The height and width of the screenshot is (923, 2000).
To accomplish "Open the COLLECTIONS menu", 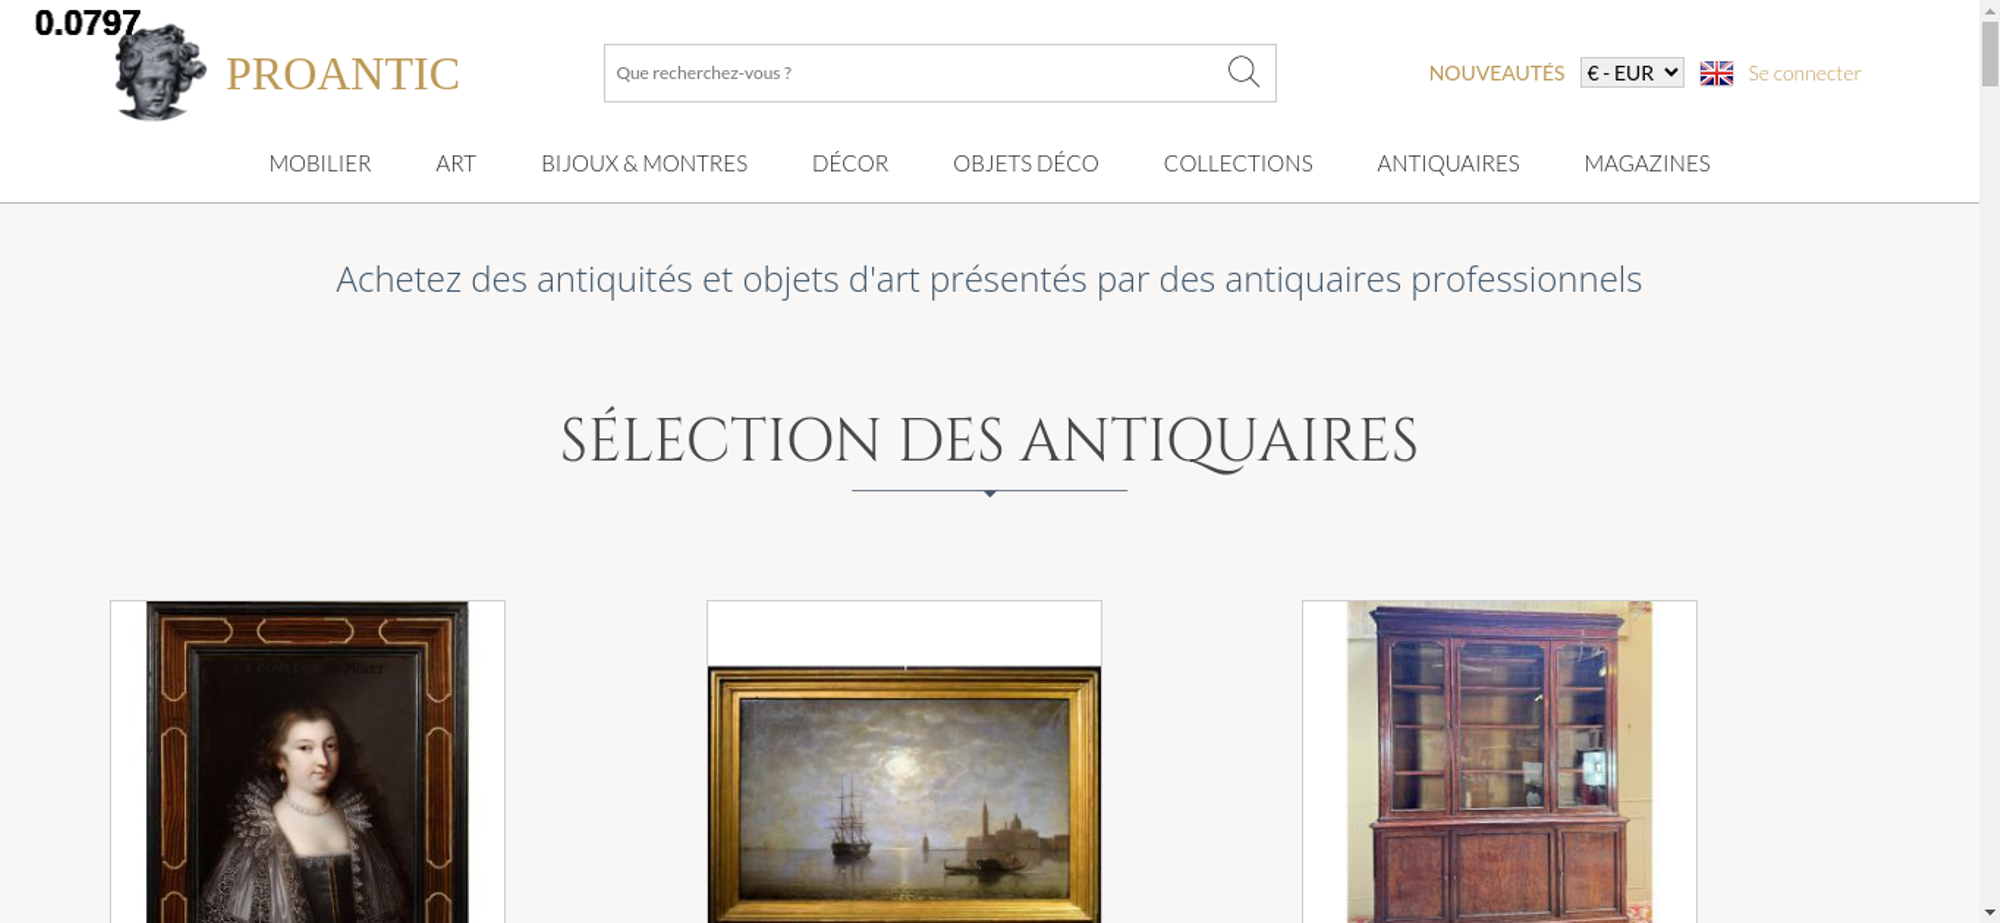I will [x=1238, y=163].
